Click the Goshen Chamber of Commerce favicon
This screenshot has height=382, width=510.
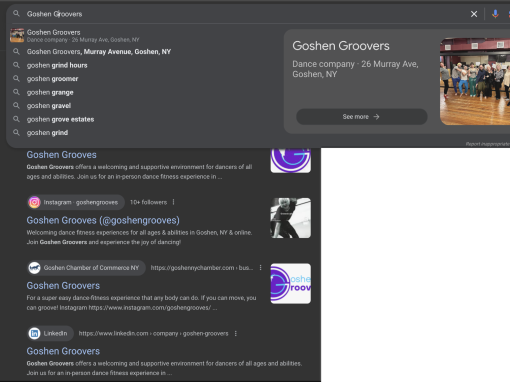point(34,268)
